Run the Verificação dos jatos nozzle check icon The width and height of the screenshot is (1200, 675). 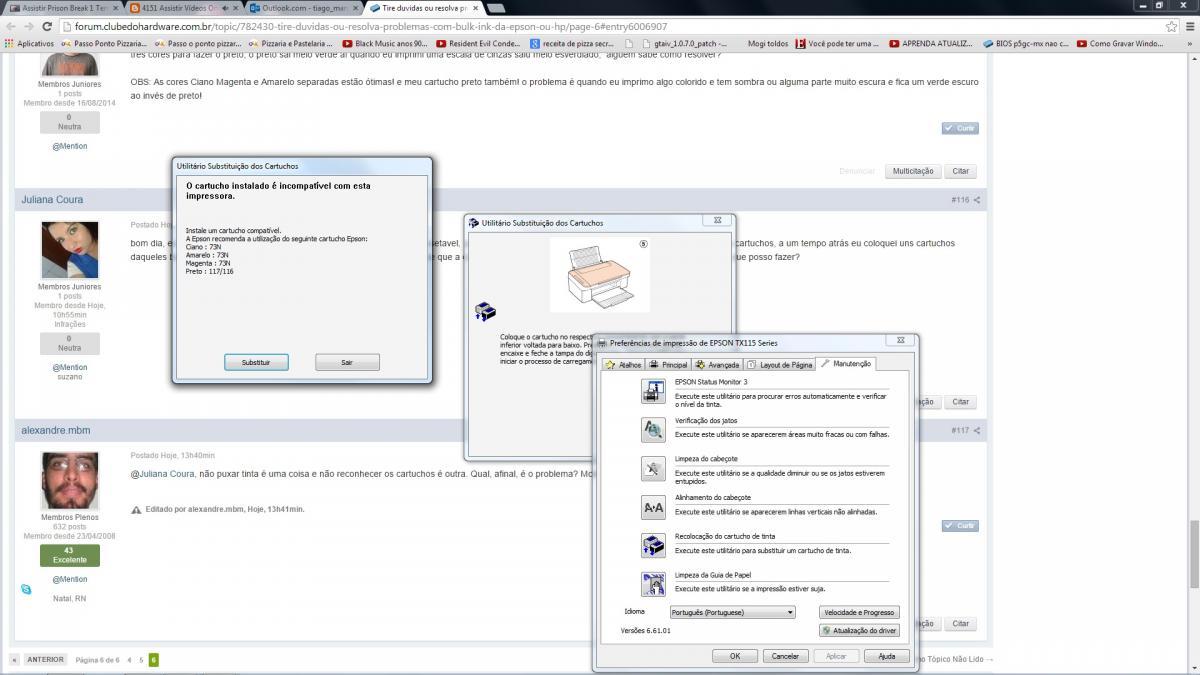coord(653,430)
